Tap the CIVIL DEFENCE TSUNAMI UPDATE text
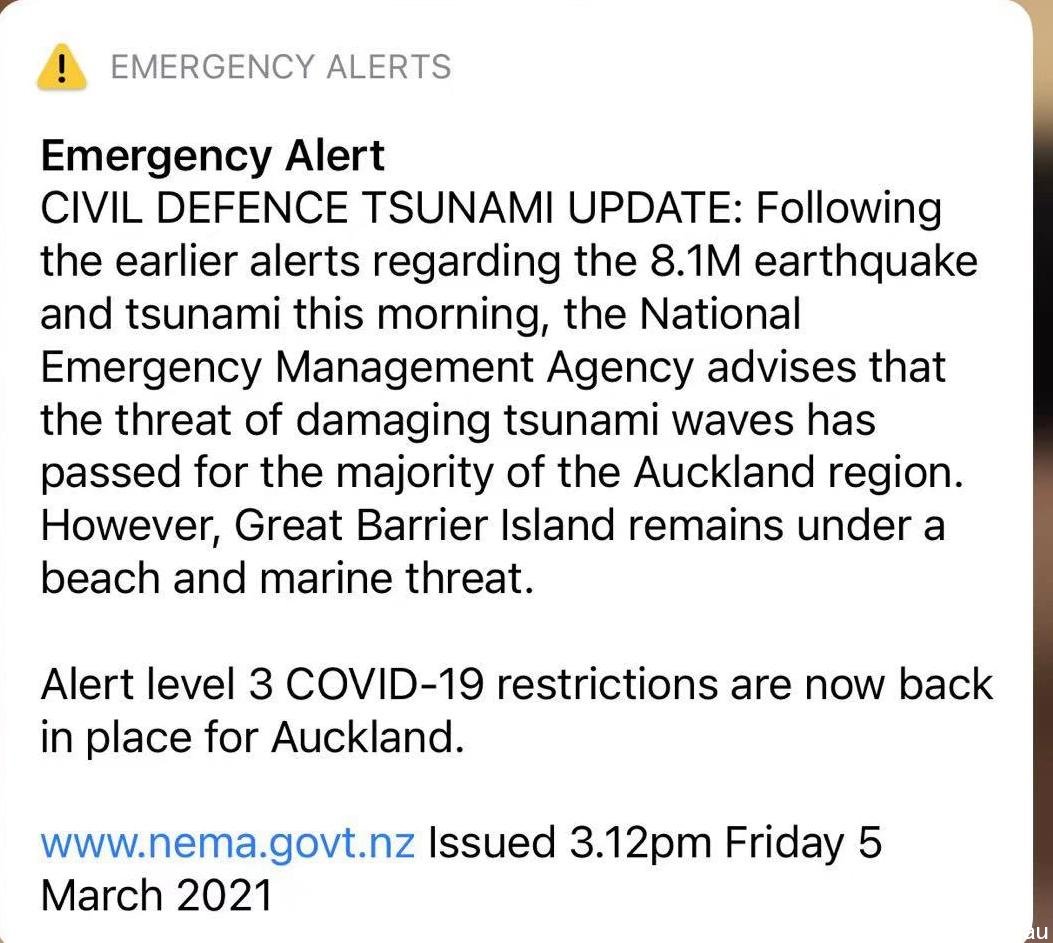Image resolution: width=1053 pixels, height=943 pixels. (x=392, y=208)
